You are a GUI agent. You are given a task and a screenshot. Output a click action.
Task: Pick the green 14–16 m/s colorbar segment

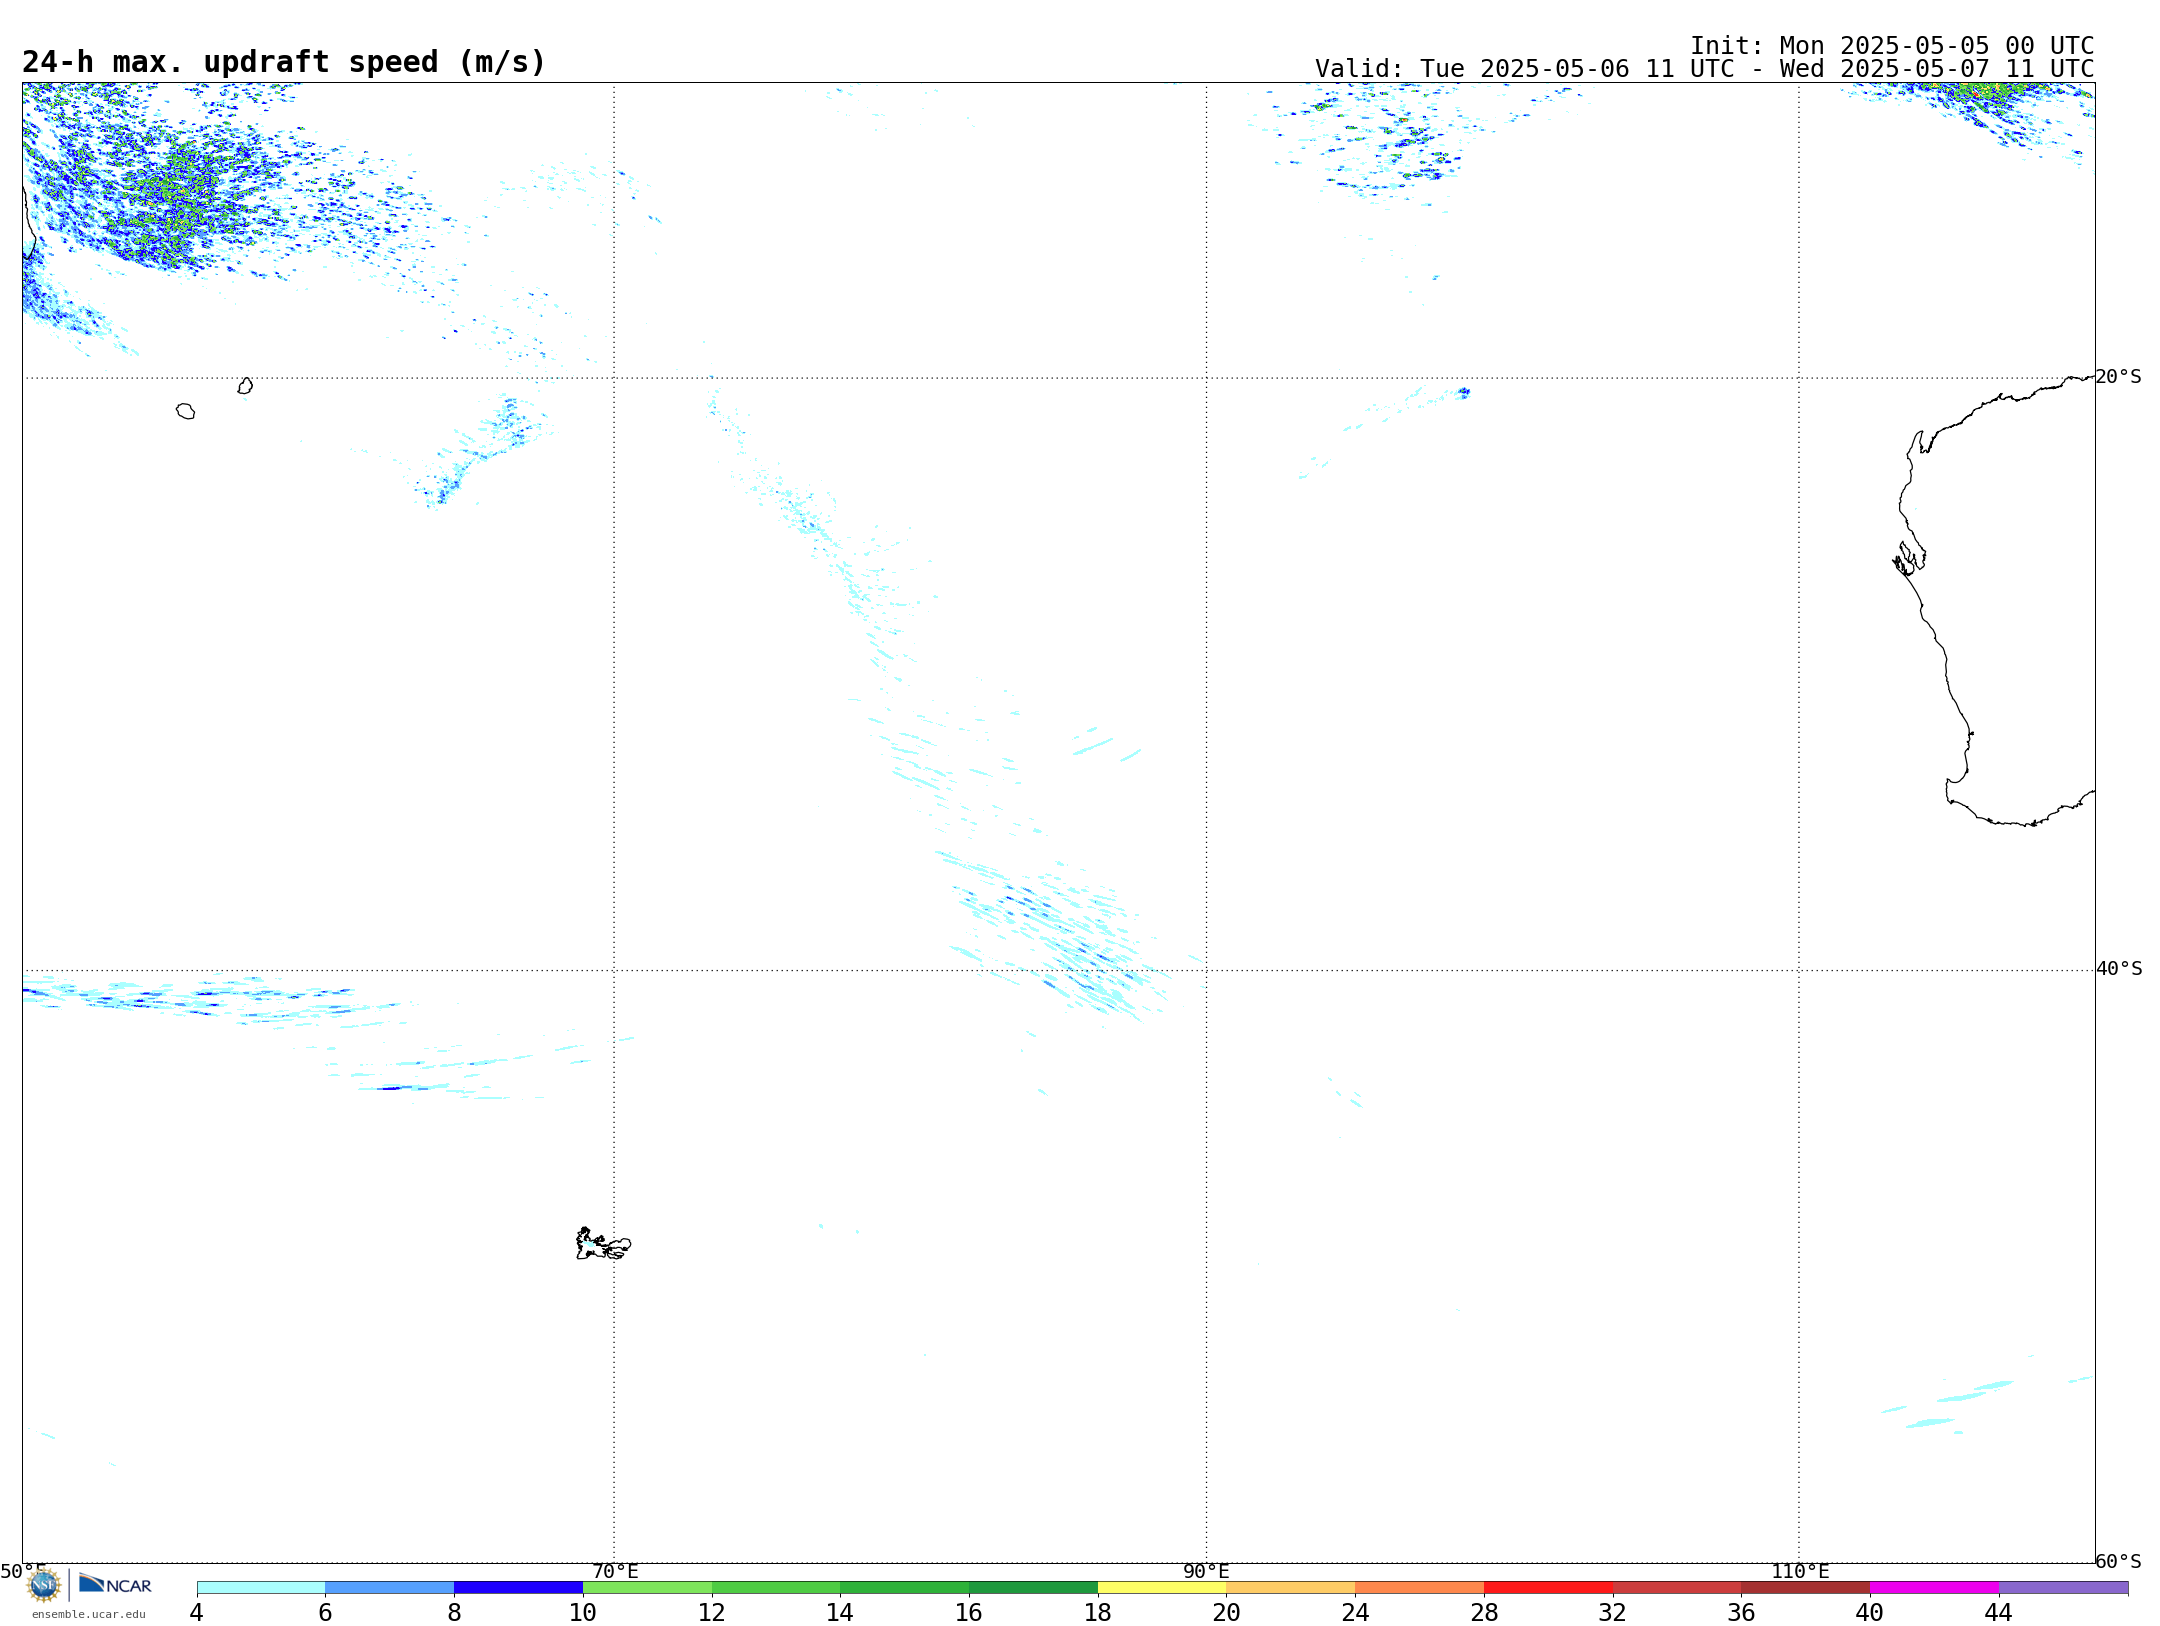(905, 1588)
